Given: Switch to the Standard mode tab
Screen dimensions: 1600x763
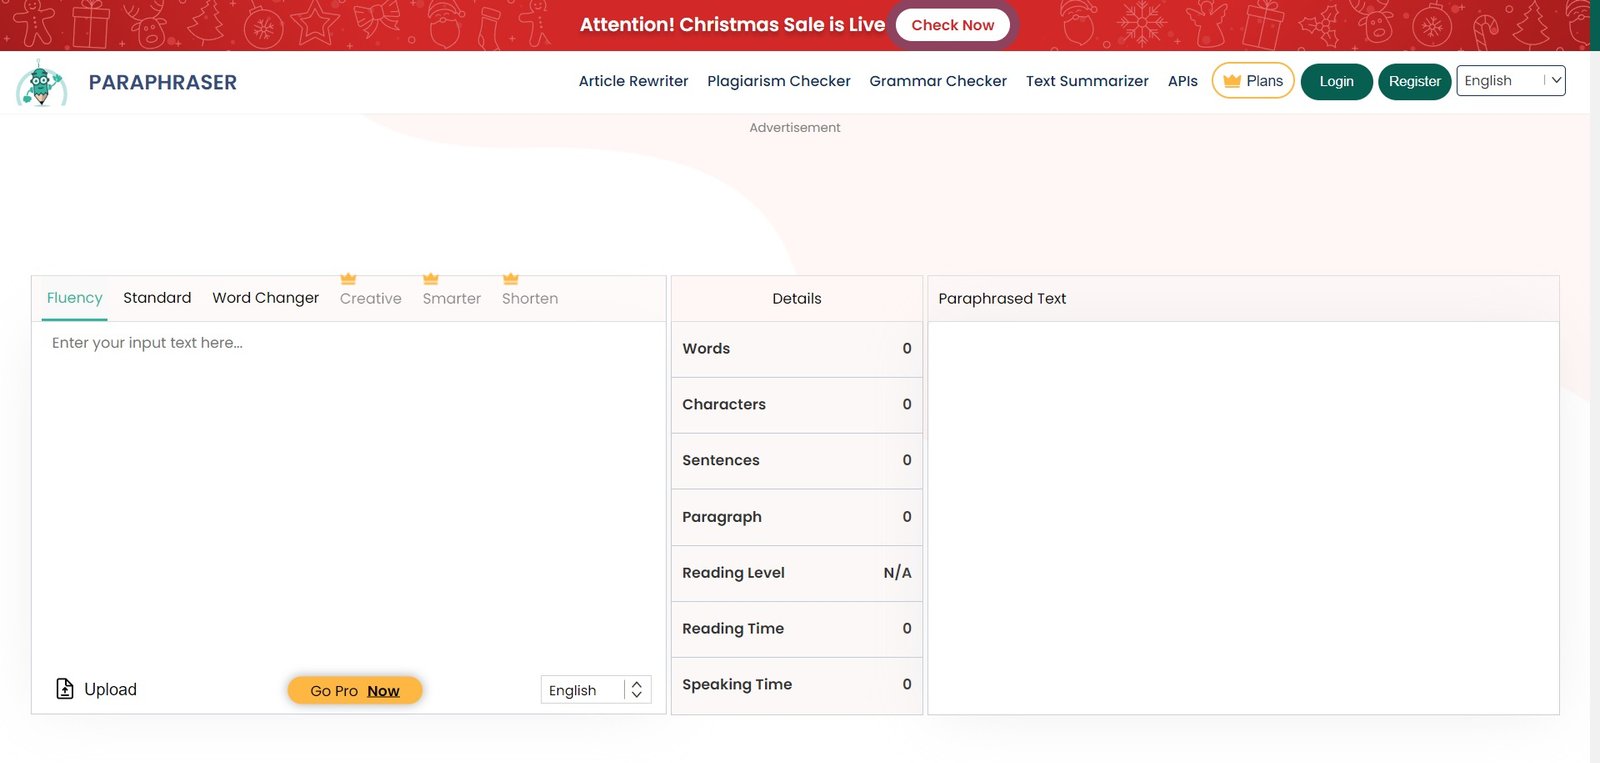Looking at the screenshot, I should tap(157, 298).
